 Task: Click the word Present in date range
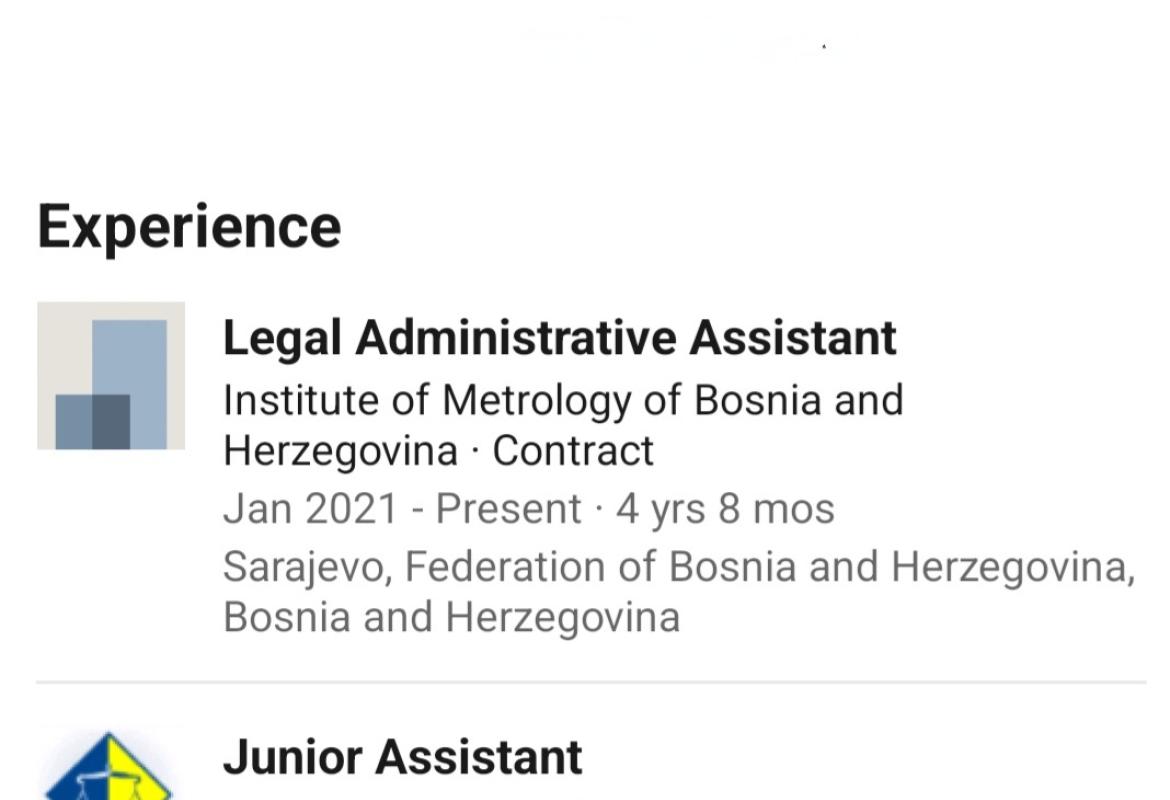508,509
